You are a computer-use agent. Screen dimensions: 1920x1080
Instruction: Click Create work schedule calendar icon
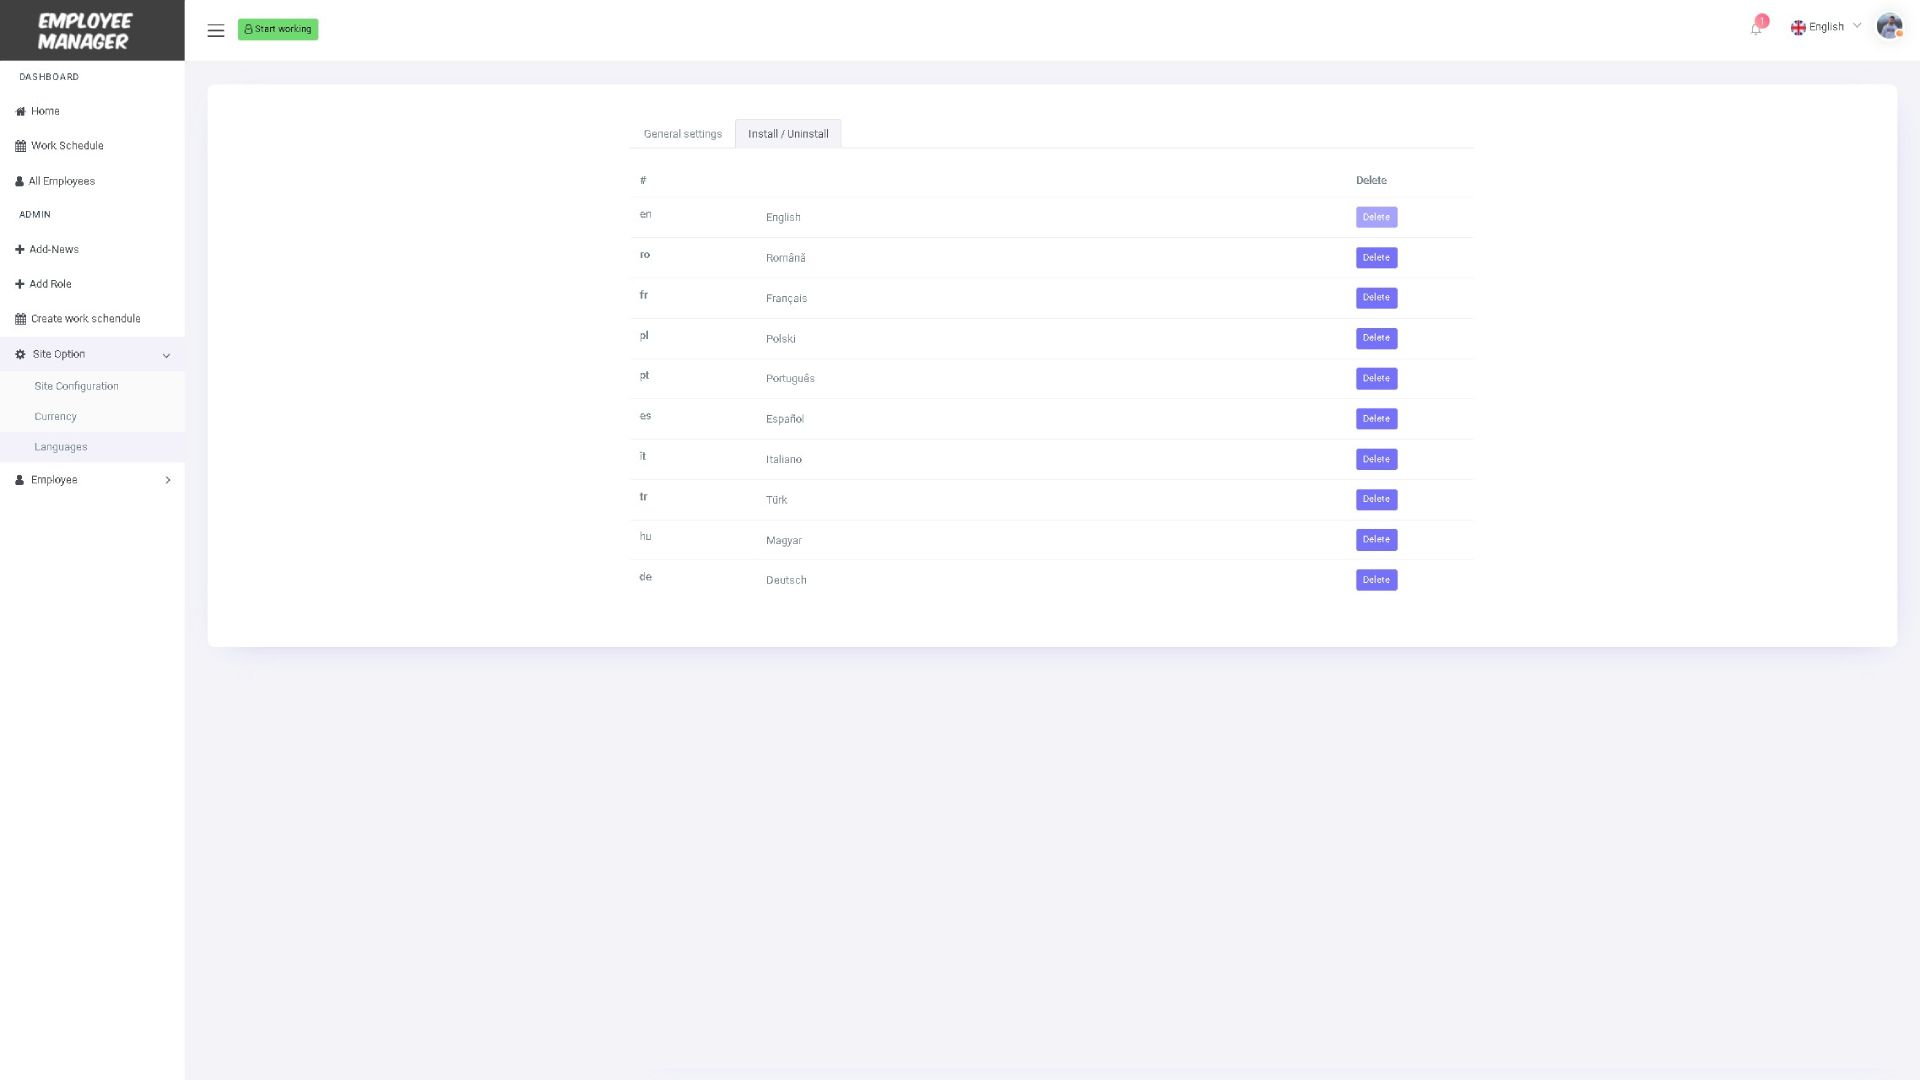pyautogui.click(x=20, y=319)
